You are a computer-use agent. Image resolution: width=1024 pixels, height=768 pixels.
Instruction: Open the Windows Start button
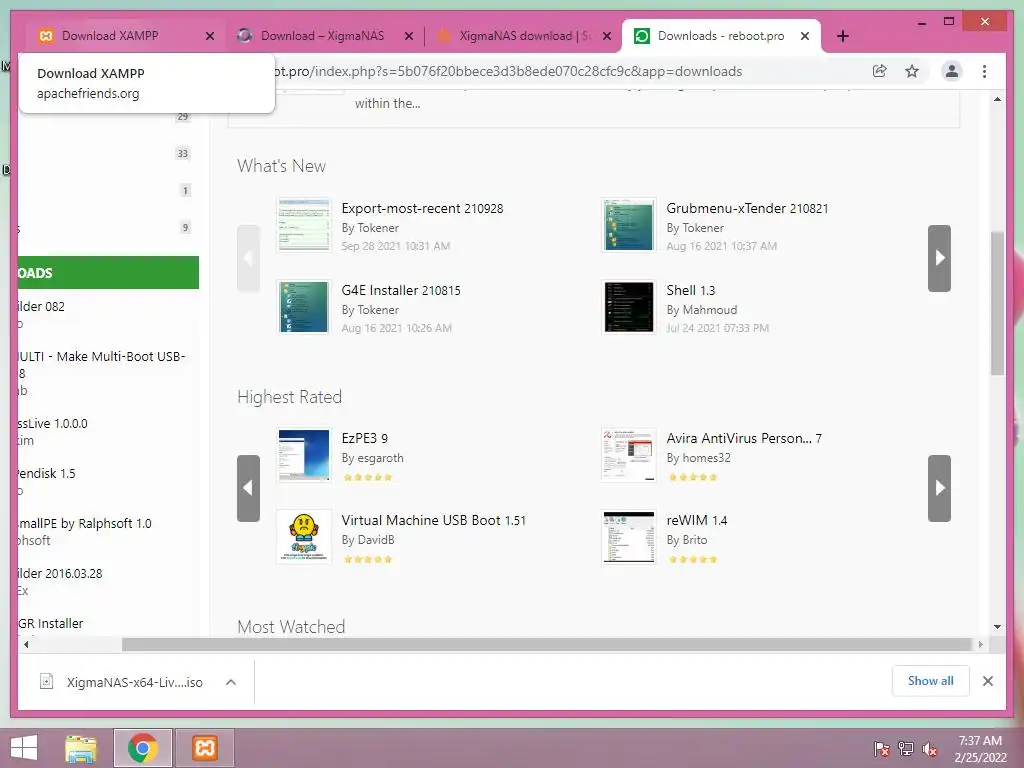(24, 748)
